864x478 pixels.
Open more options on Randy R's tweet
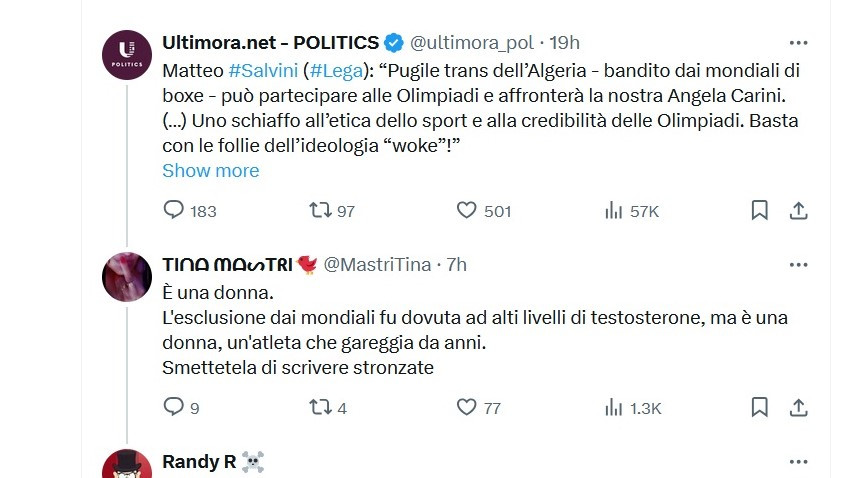(798, 462)
